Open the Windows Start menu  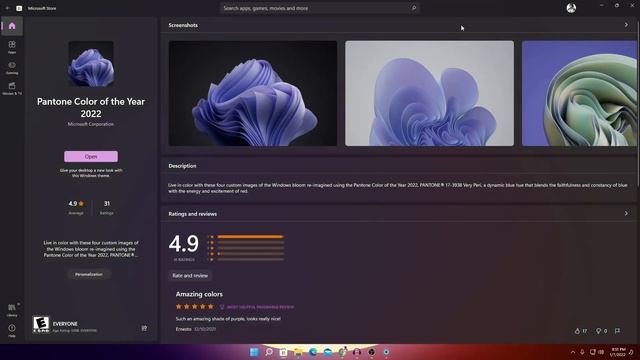tap(254, 352)
